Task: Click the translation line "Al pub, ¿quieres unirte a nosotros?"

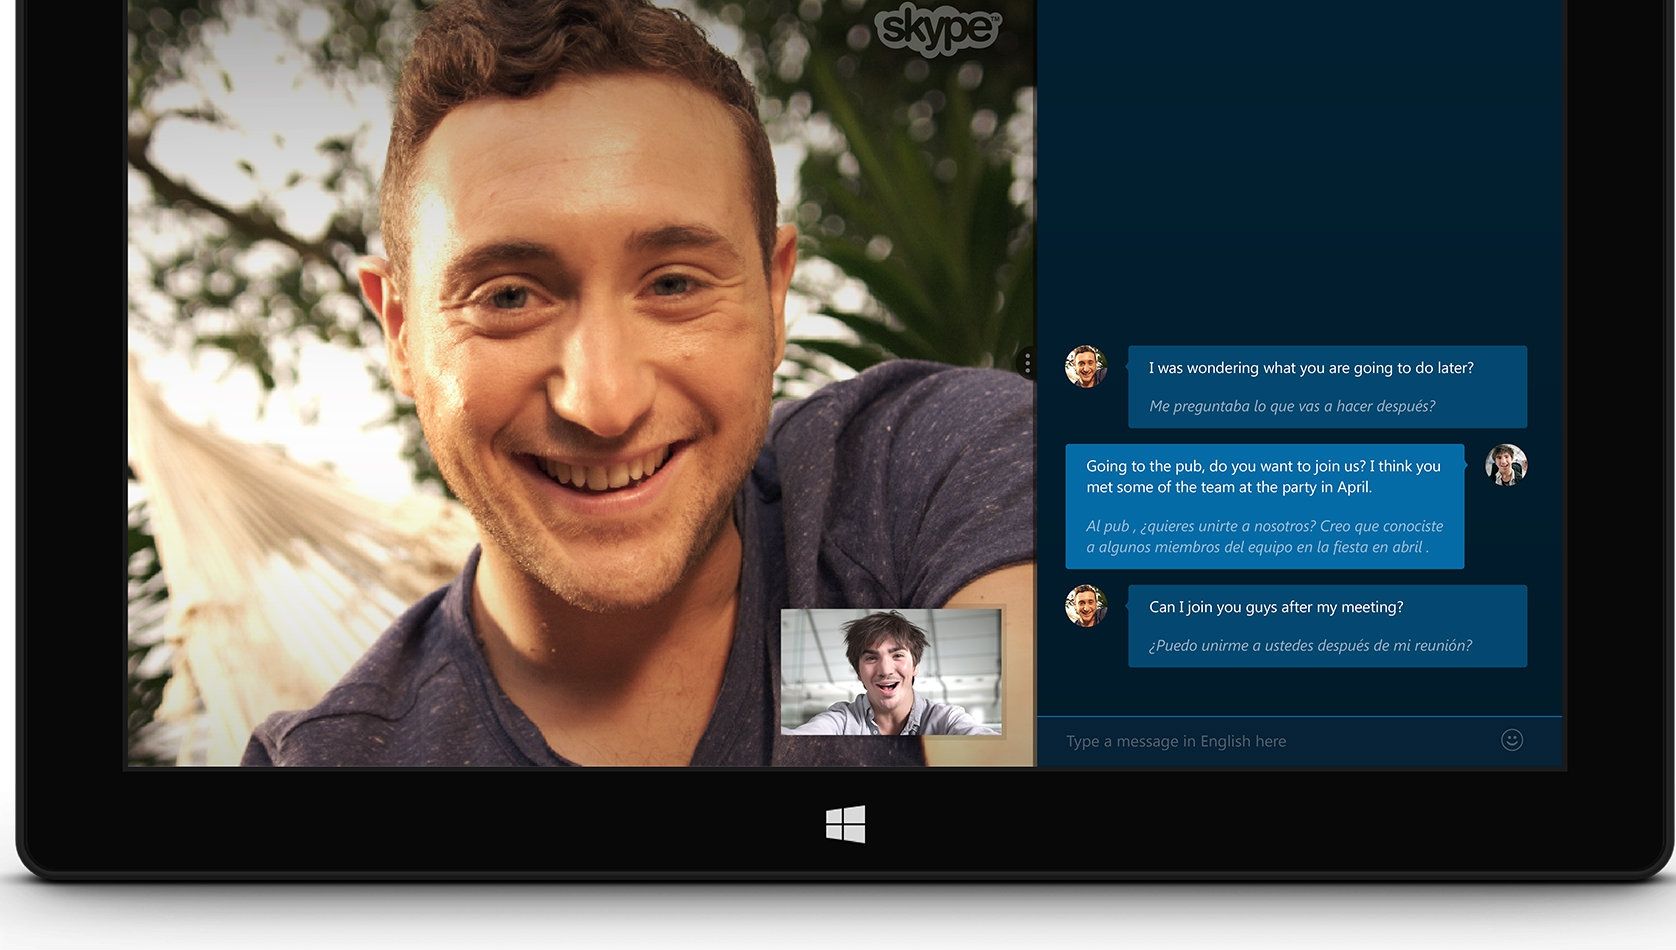Action: tap(1264, 526)
